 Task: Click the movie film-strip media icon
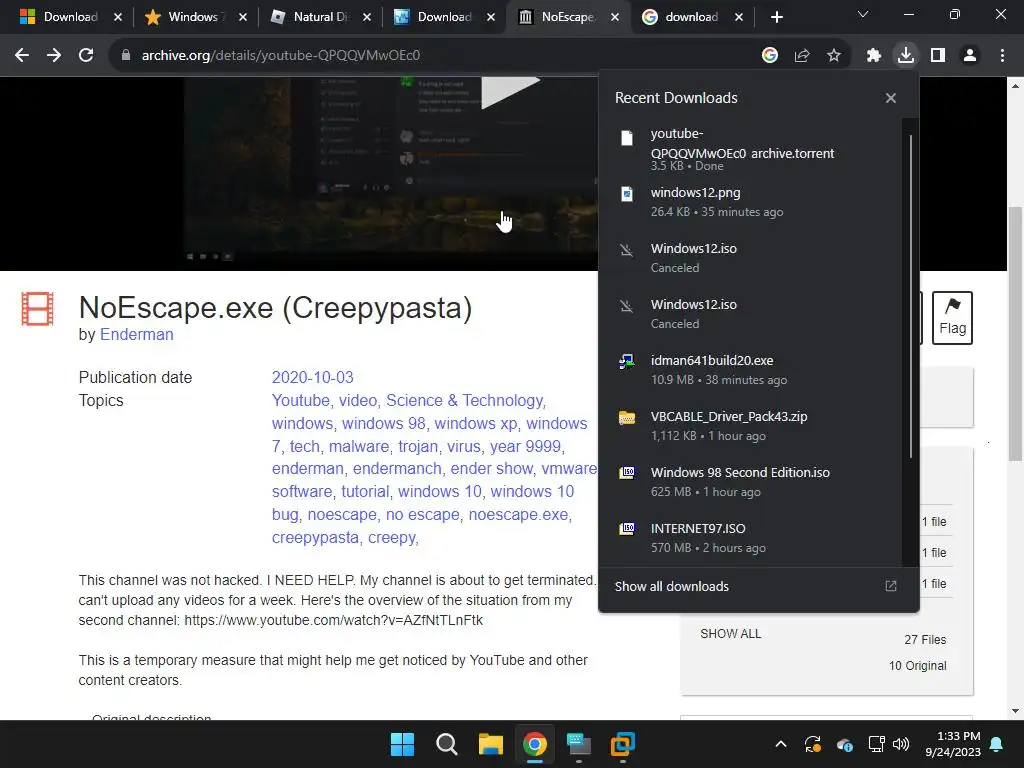pos(37,309)
